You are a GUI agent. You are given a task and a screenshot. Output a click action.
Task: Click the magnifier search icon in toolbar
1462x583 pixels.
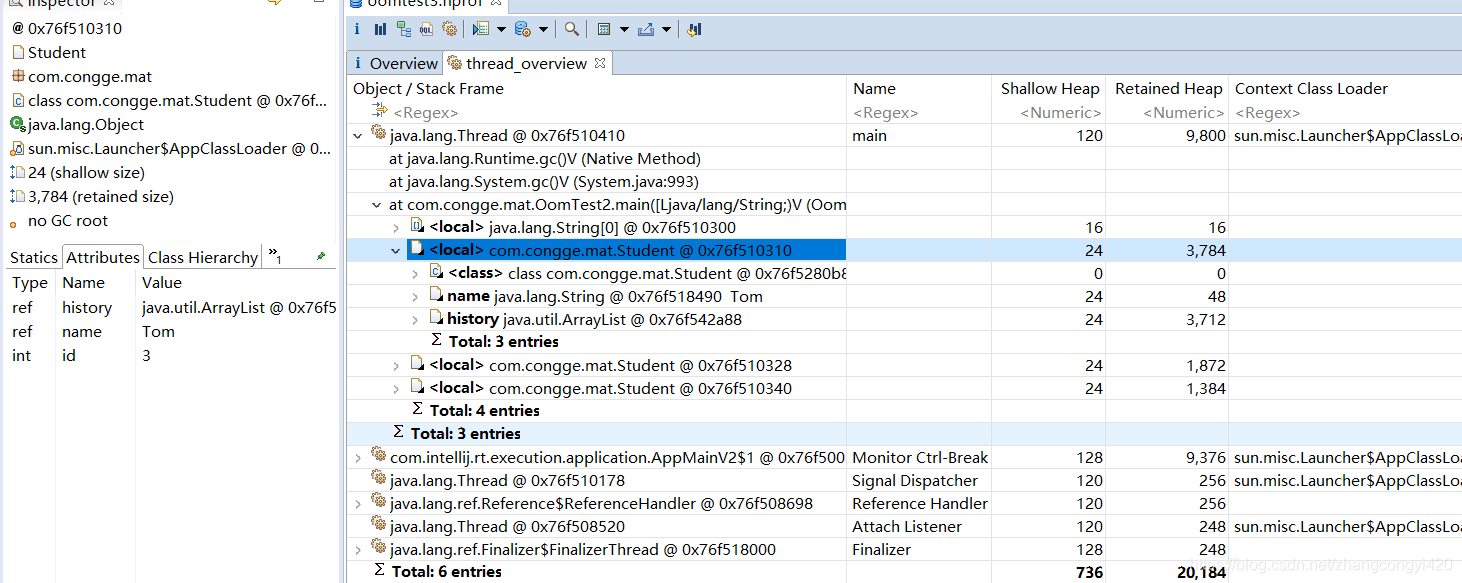(x=571, y=30)
